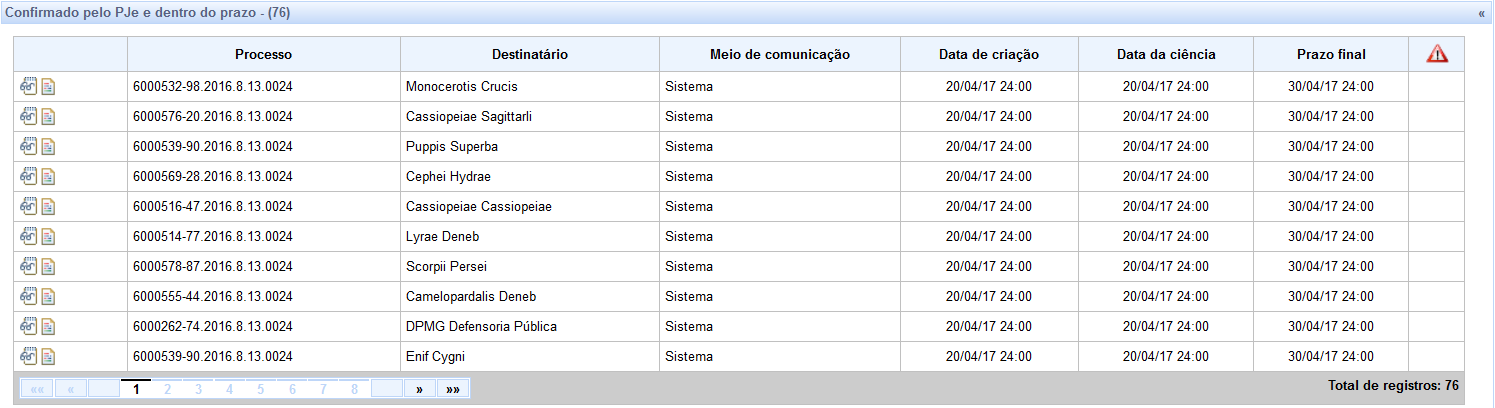Viewport: 1495px width, 408px height.
Task: Select page 8 in the paginator
Action: pyautogui.click(x=354, y=389)
